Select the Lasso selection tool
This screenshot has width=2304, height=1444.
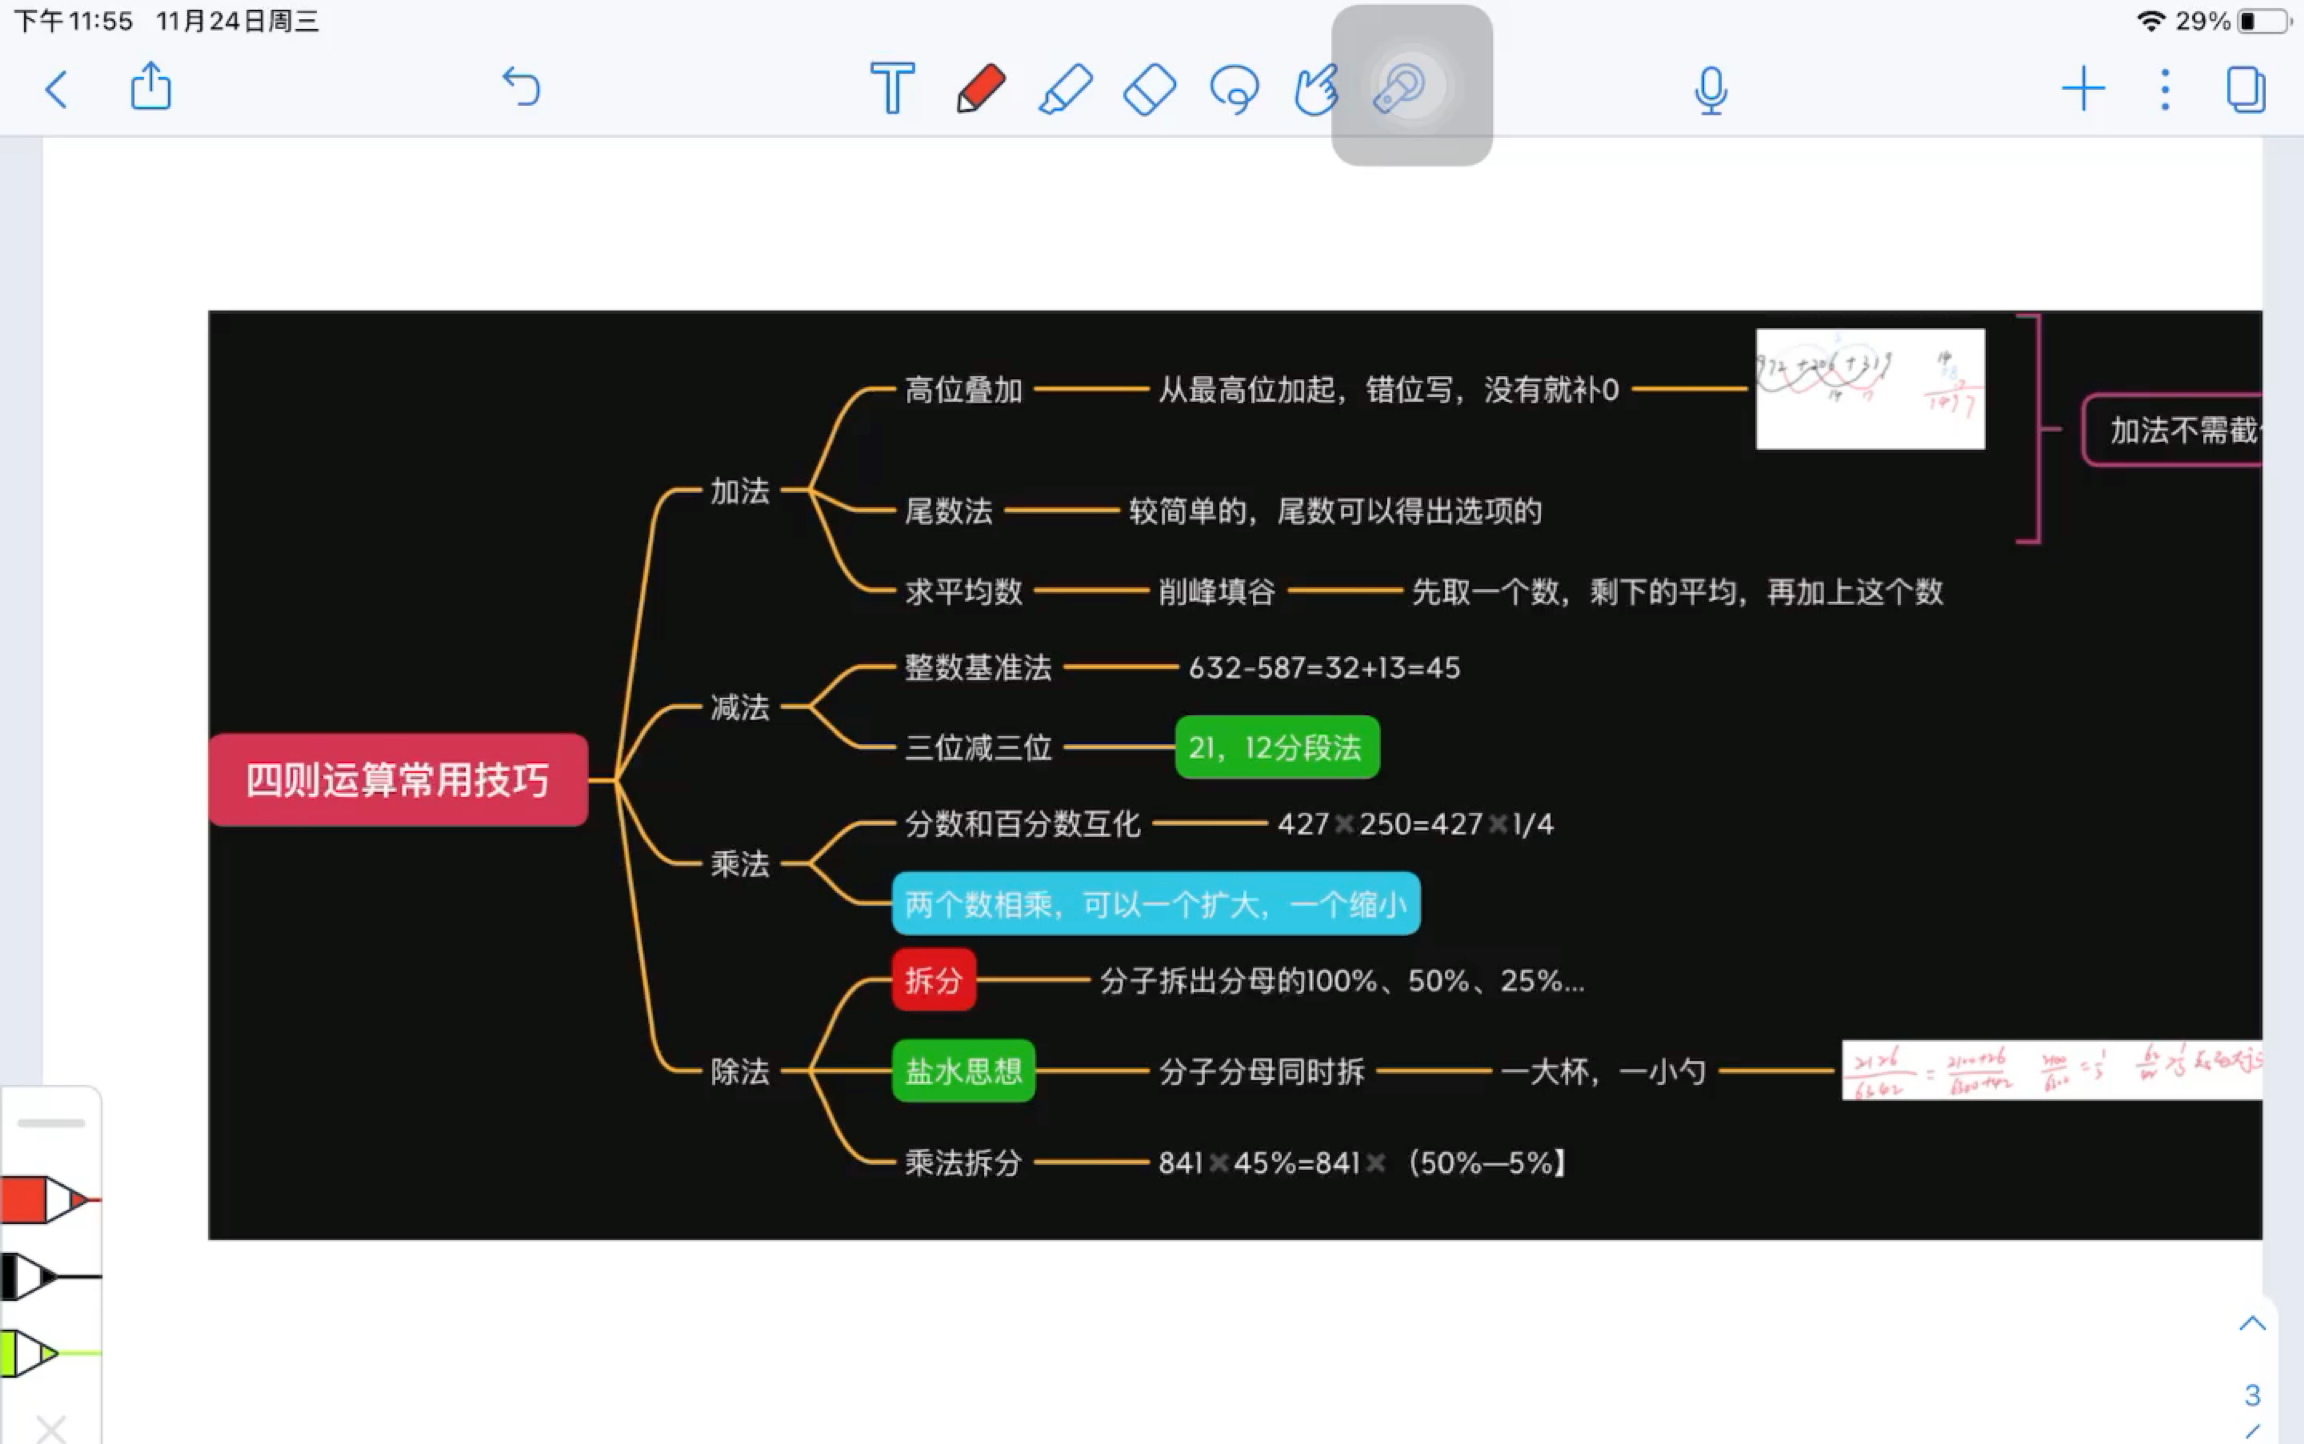tap(1235, 90)
